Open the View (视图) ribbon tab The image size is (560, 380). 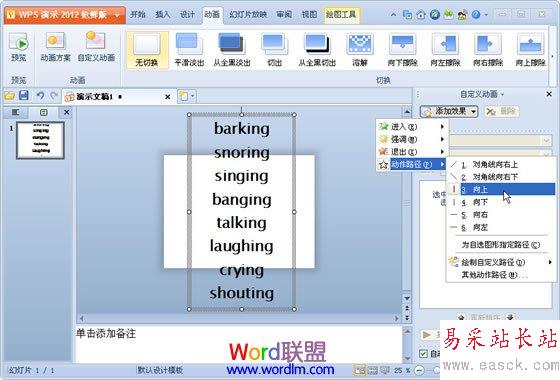[309, 15]
